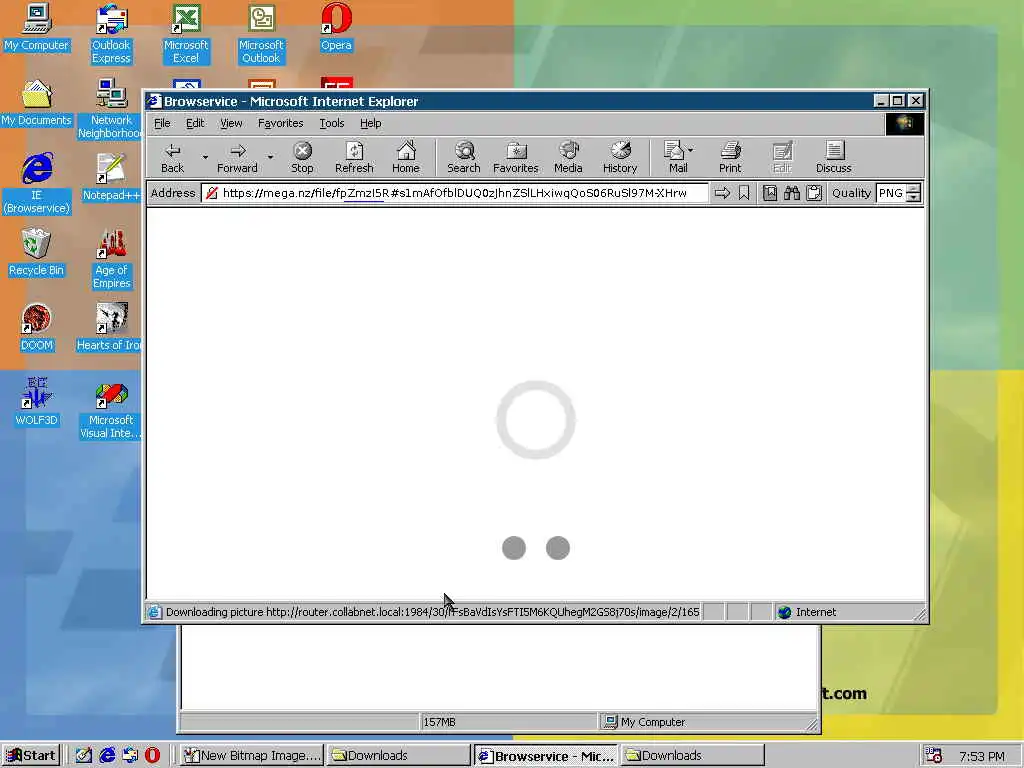Select the DOOM desktop shortcut
Screen dimensions: 1024x768
[37, 328]
